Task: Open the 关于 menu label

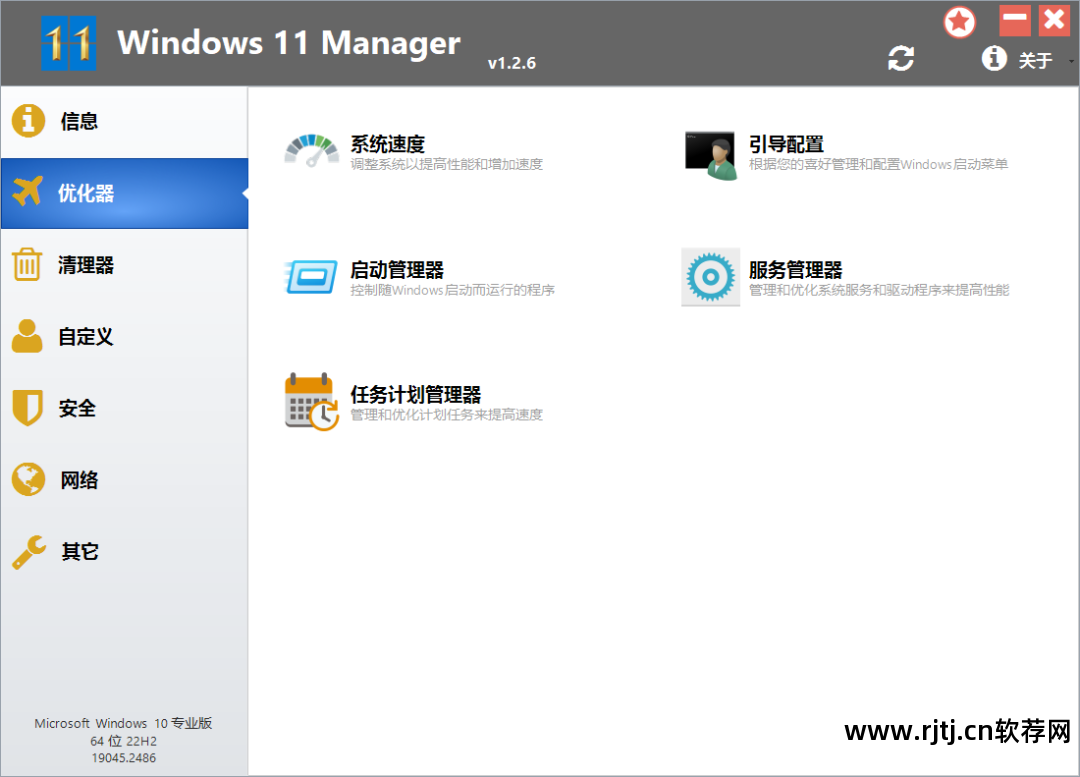Action: coord(1035,61)
